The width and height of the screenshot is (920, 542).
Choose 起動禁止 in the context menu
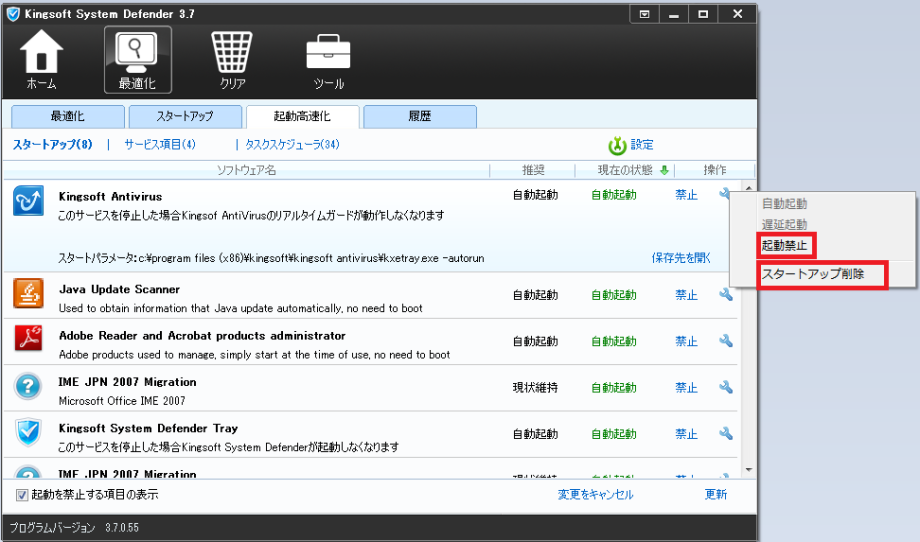[x=786, y=245]
